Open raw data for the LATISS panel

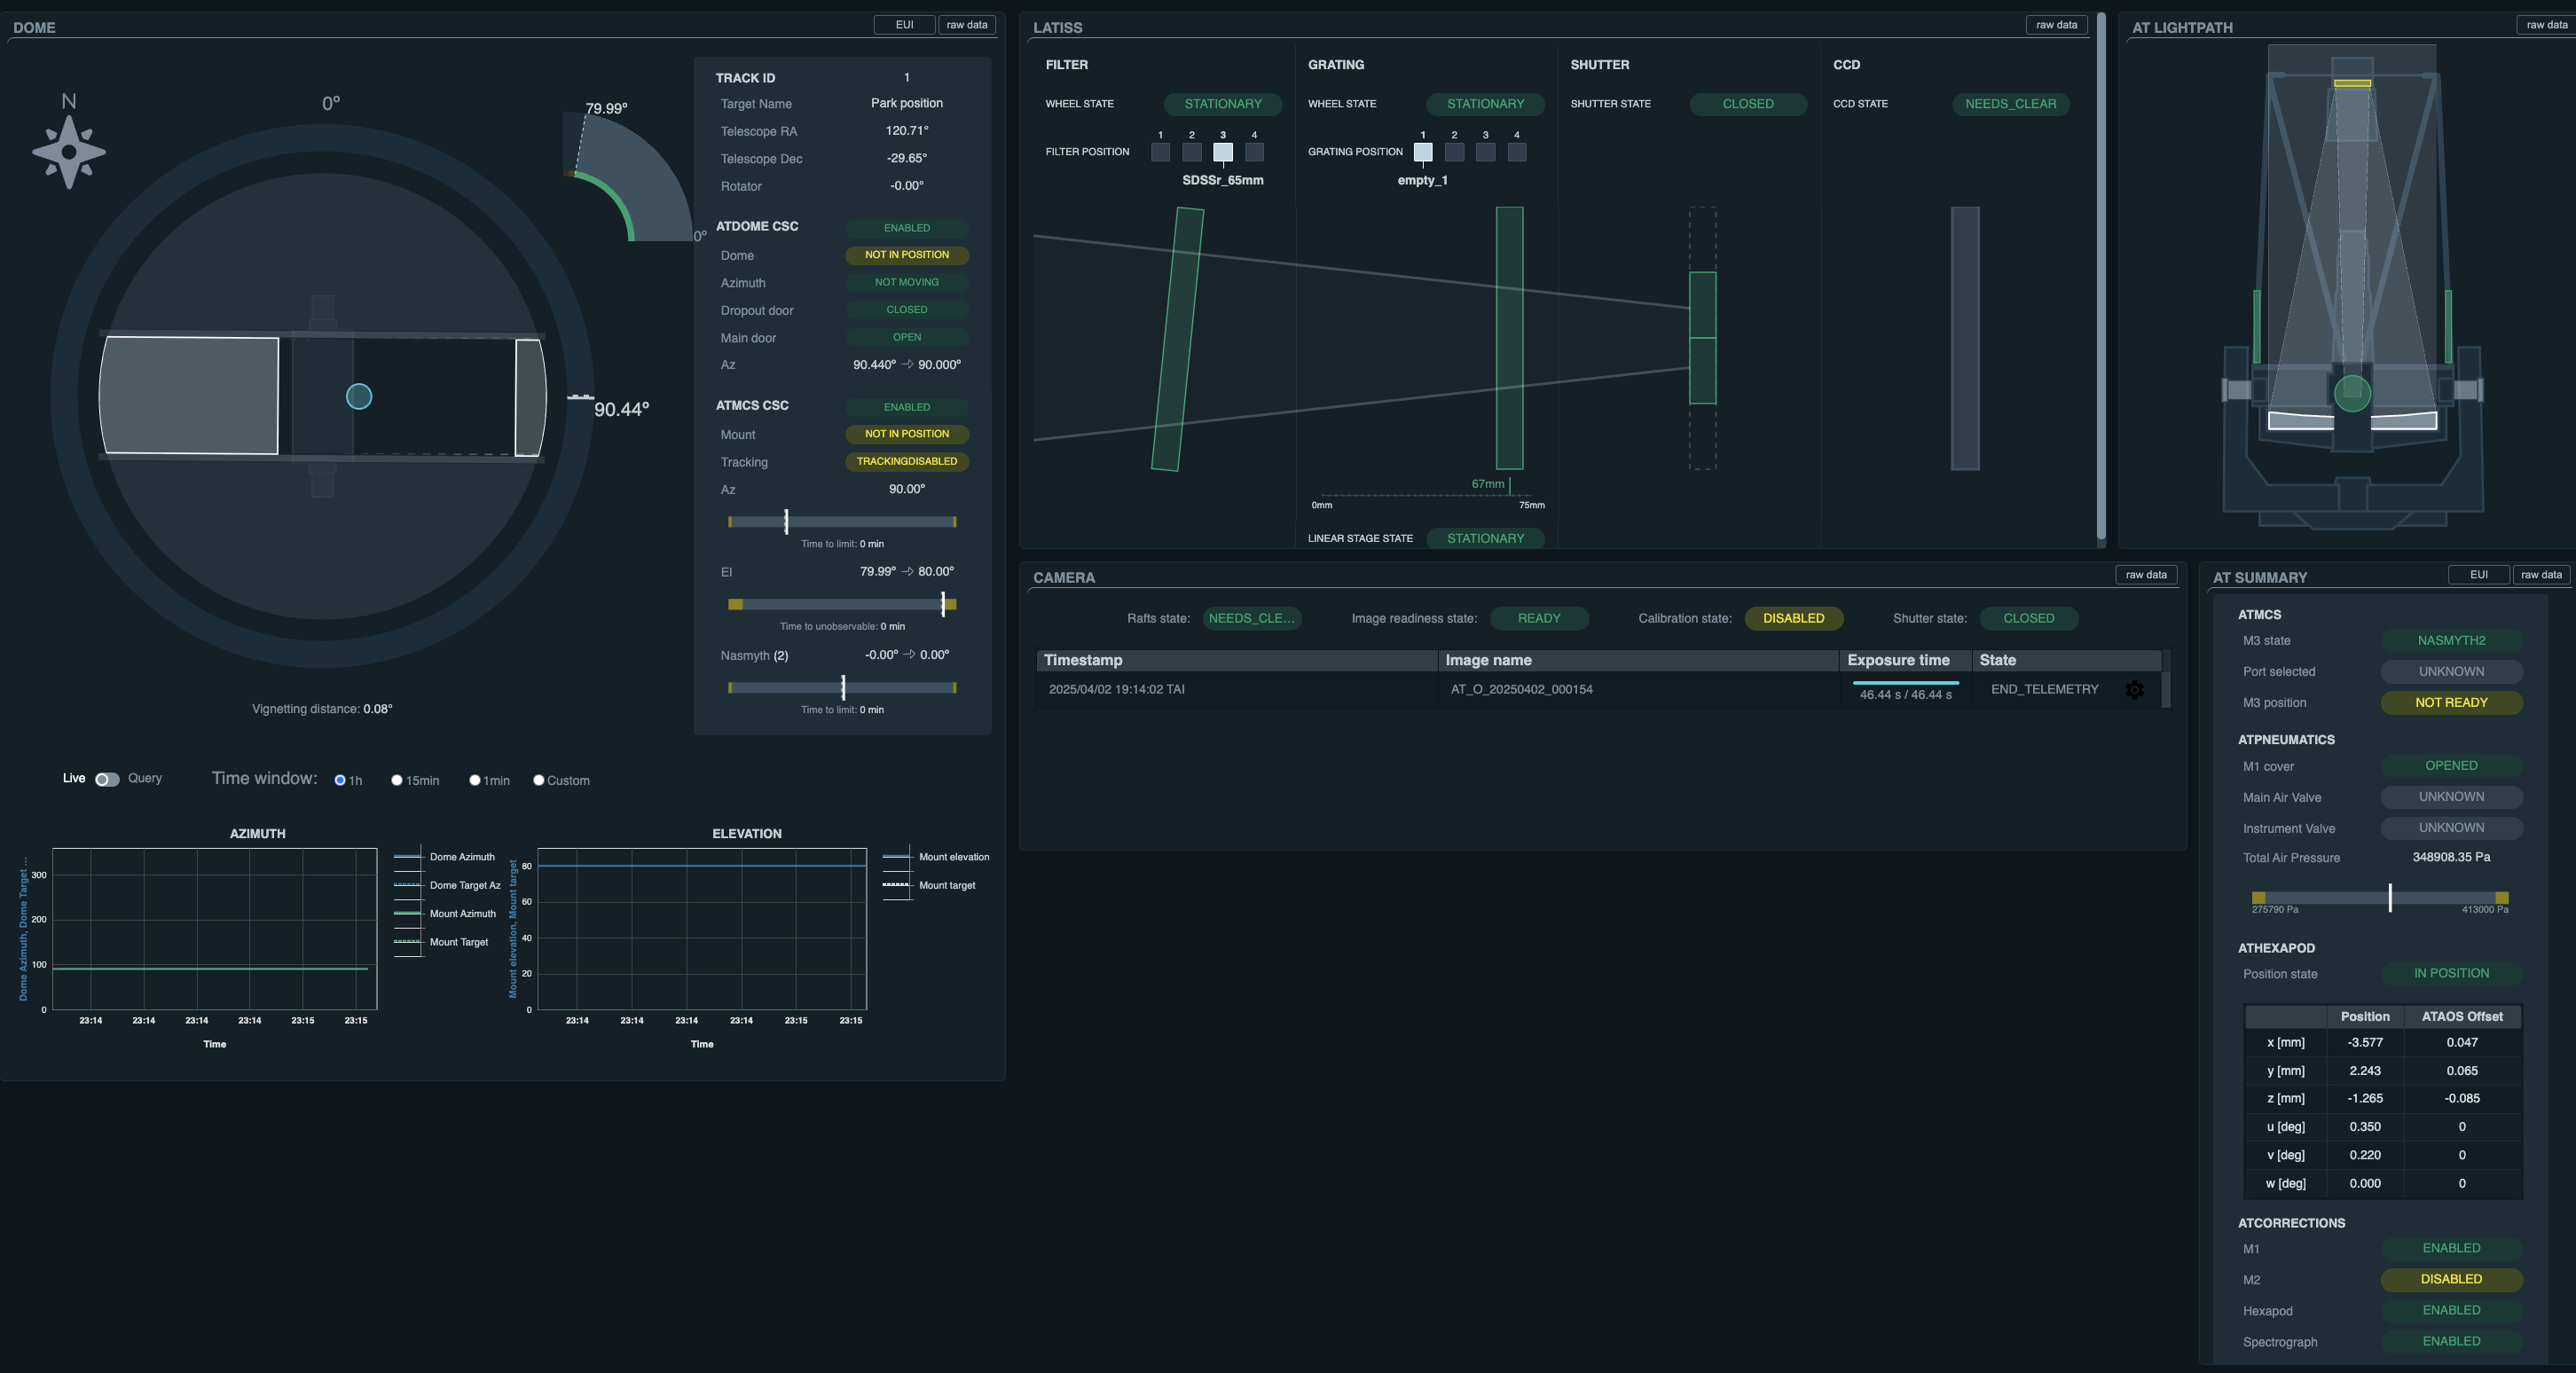coord(2056,25)
